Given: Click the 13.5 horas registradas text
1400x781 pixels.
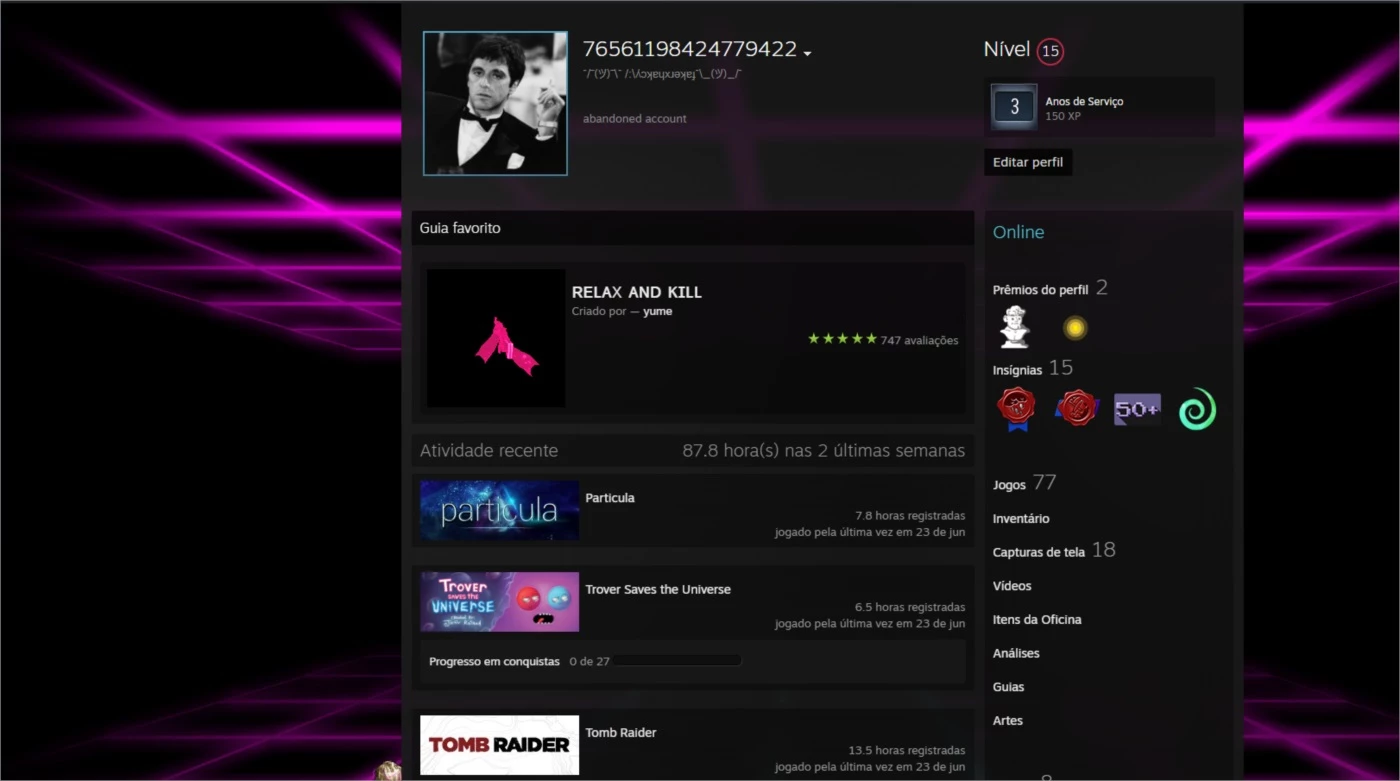Looking at the screenshot, I should pyautogui.click(x=907, y=750).
